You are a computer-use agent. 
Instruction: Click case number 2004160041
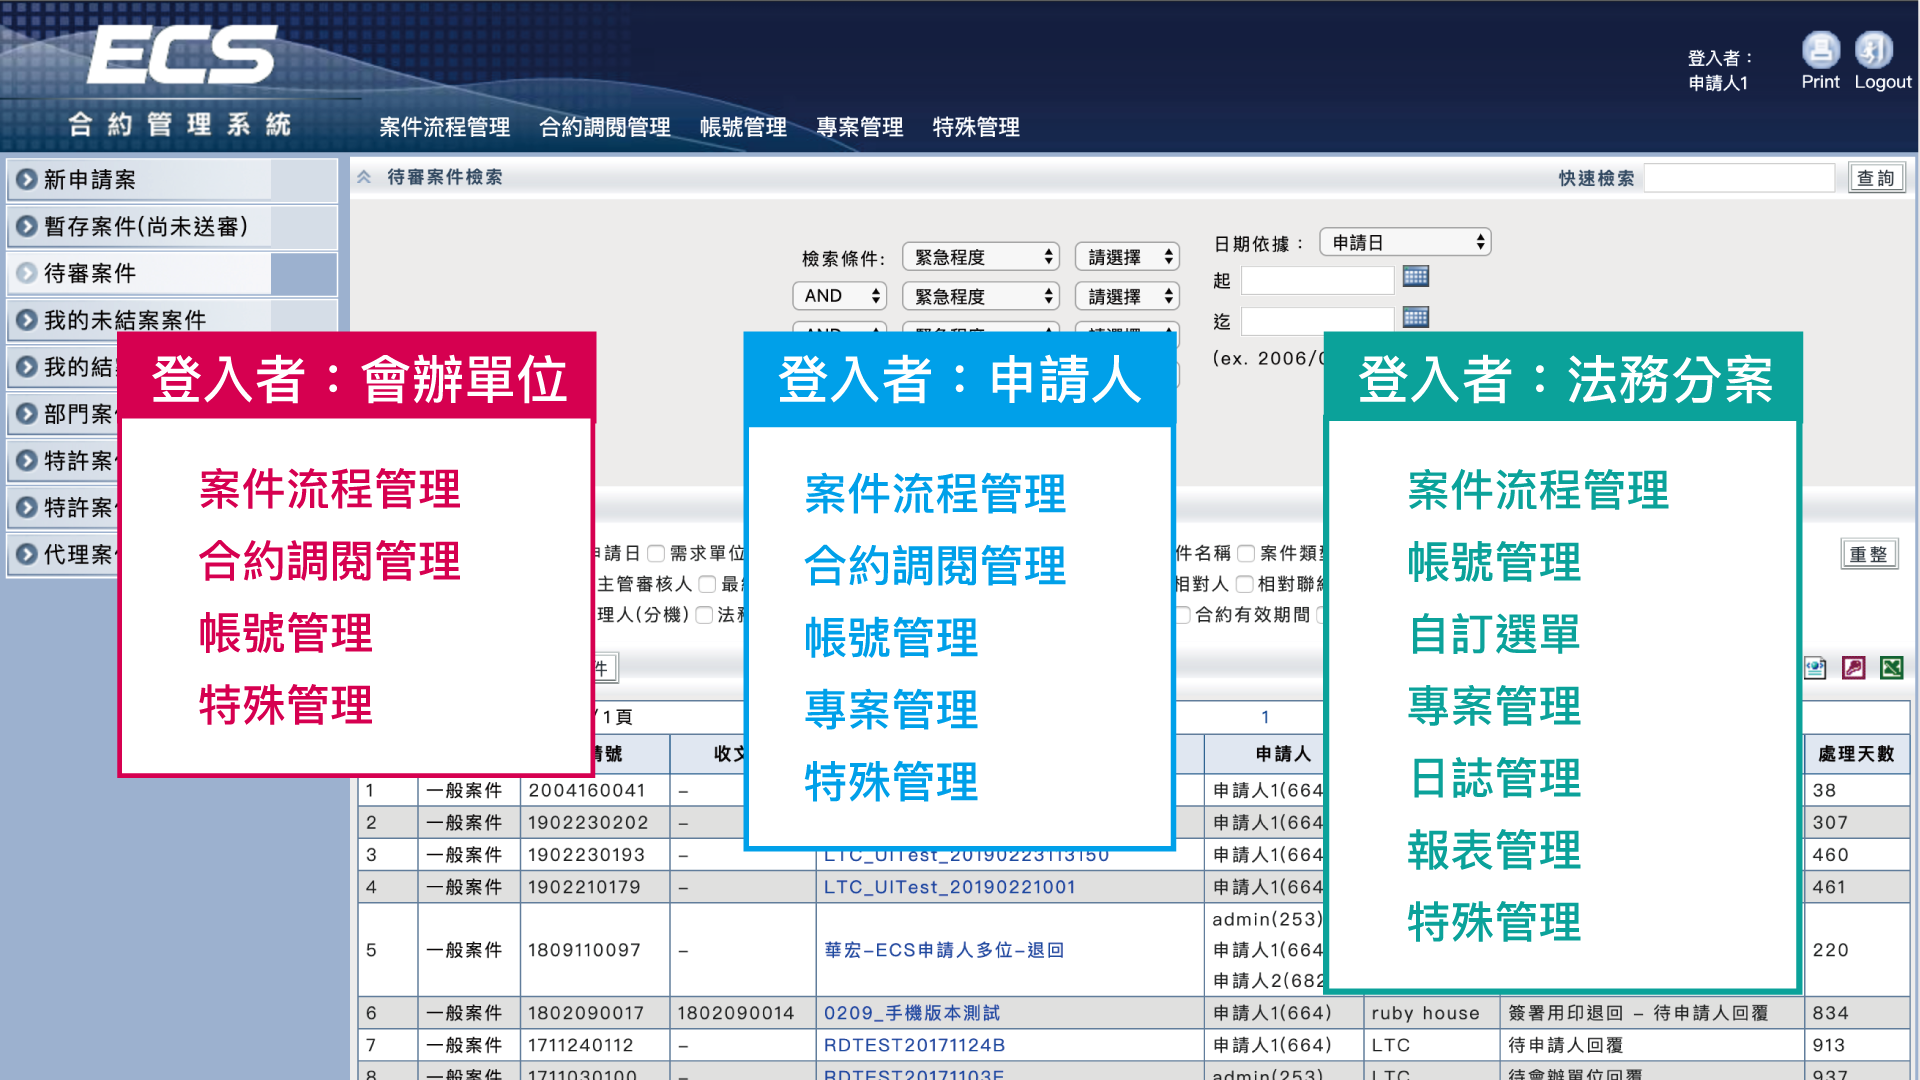pos(587,791)
